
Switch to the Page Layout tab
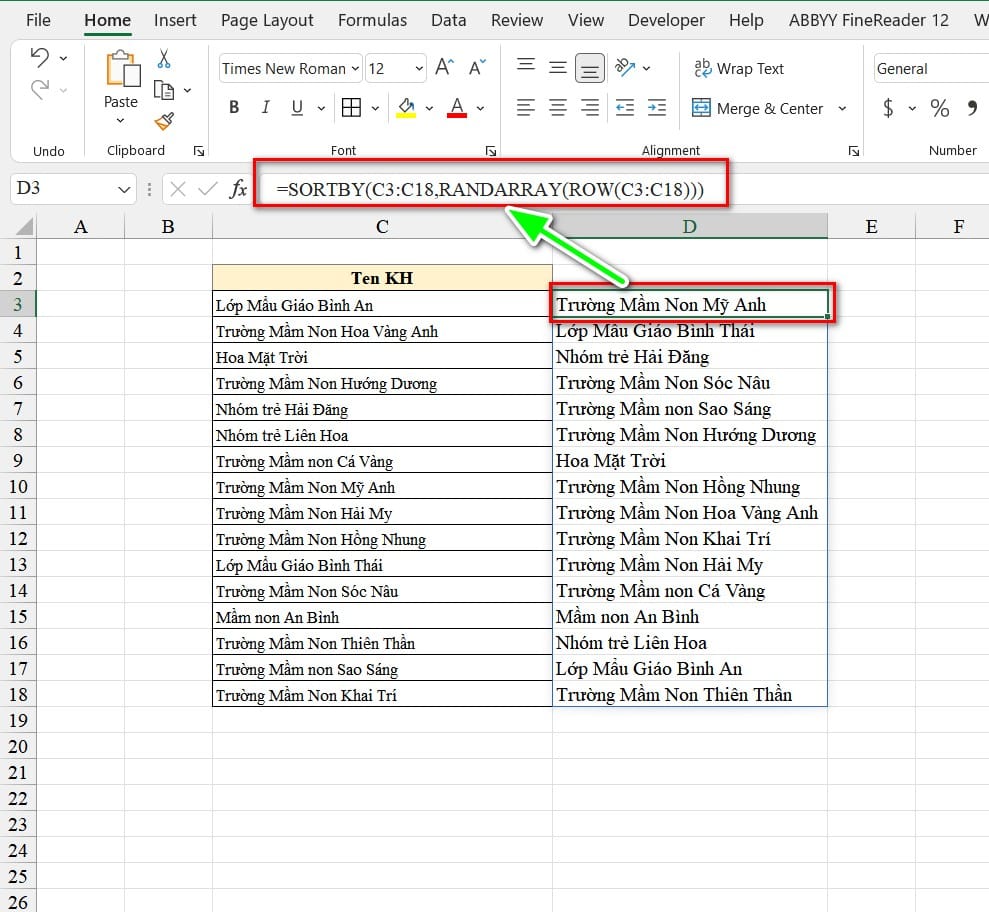pyautogui.click(x=267, y=20)
